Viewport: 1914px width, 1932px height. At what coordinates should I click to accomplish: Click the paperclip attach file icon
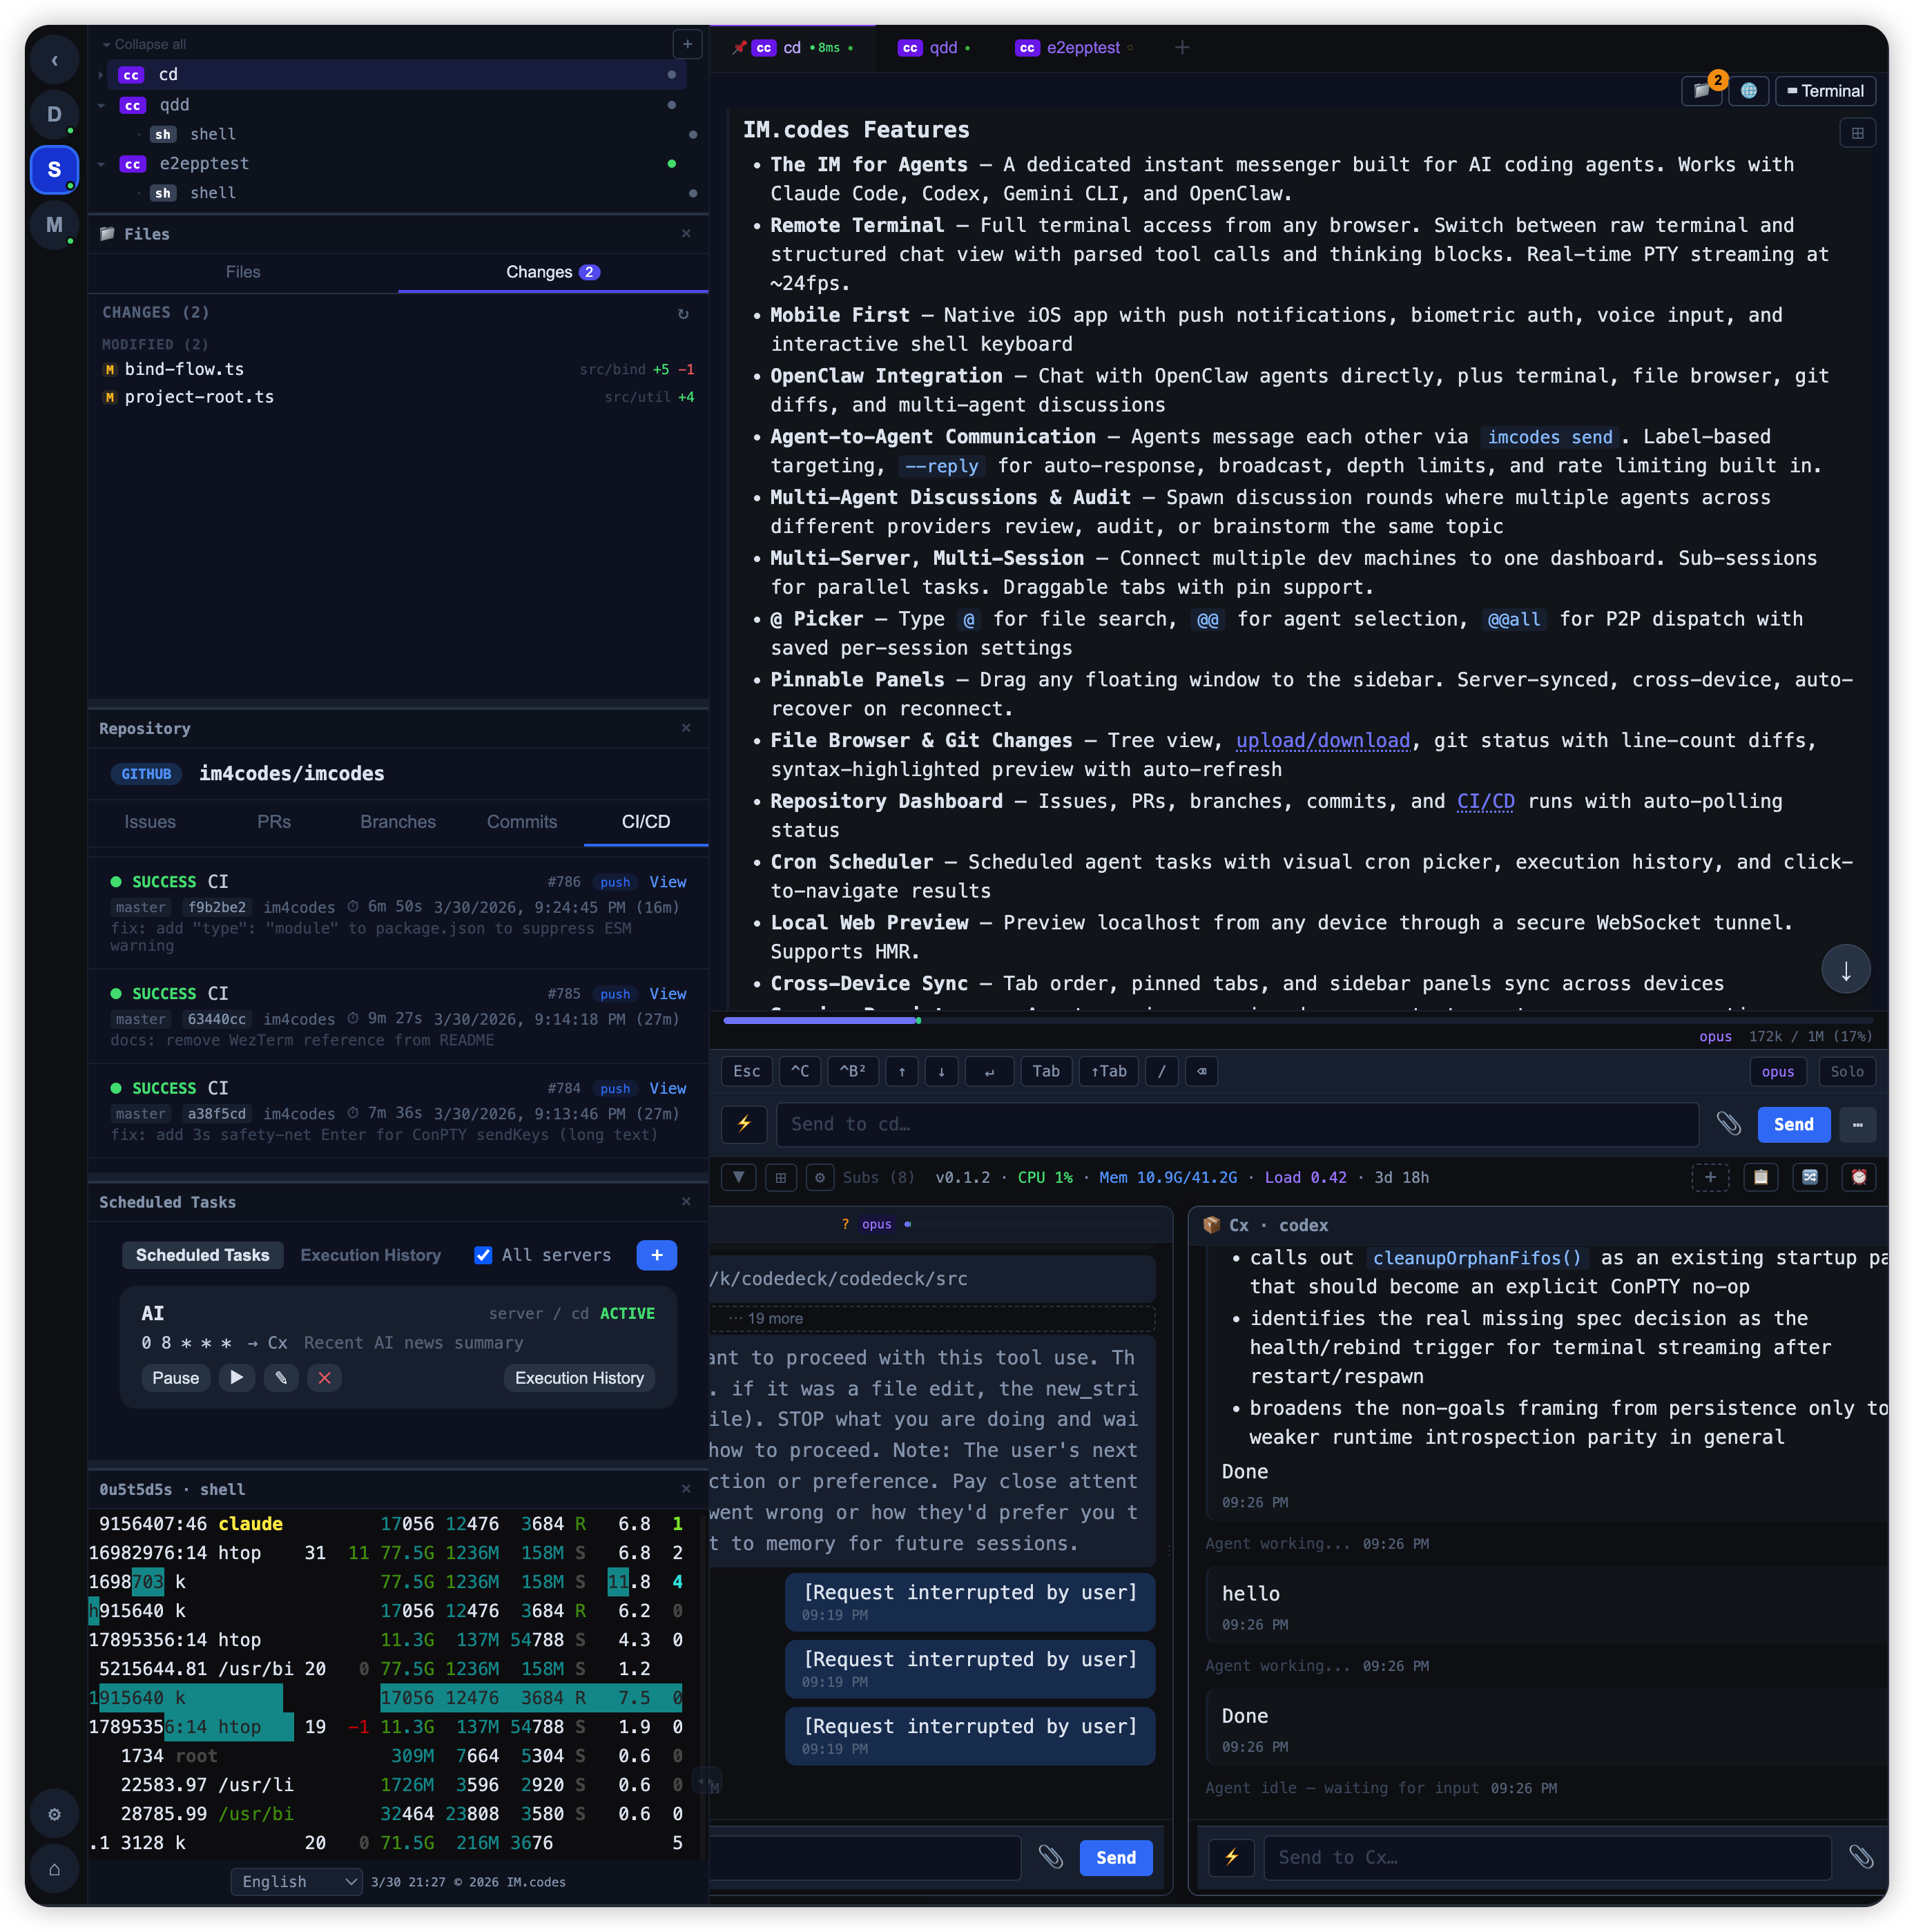tap(1728, 1124)
